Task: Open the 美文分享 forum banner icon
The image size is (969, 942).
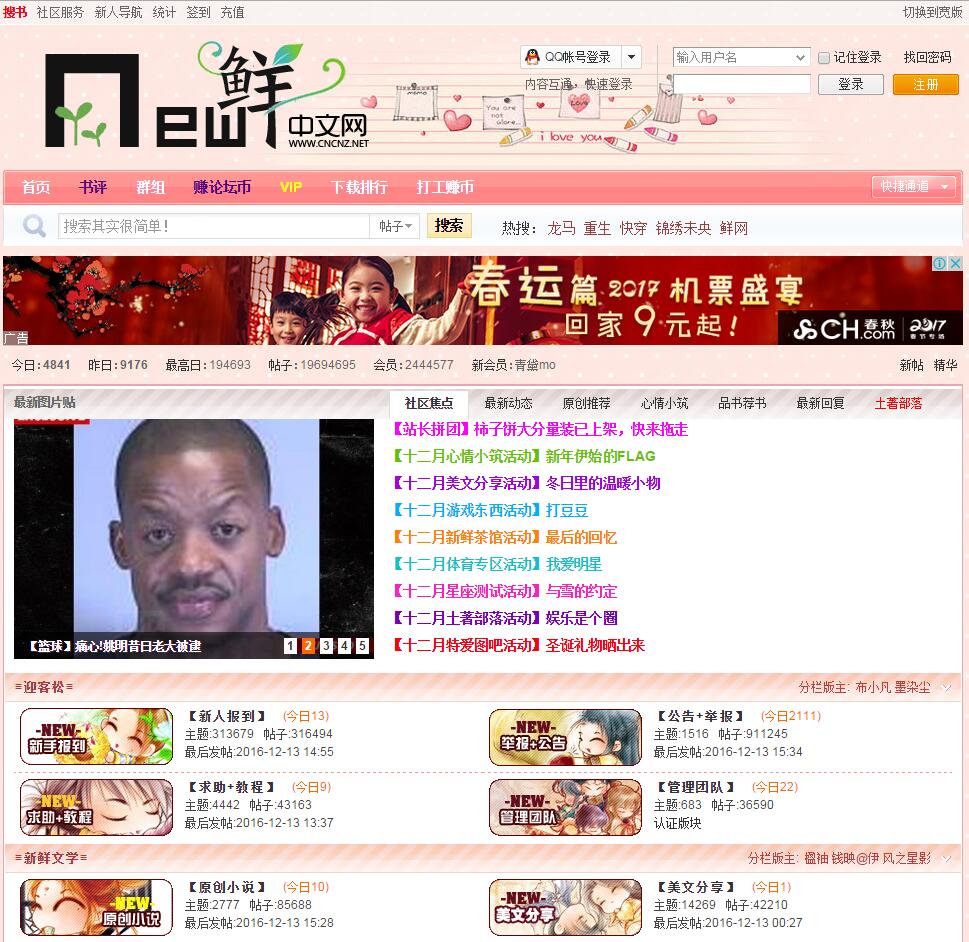Action: [x=565, y=907]
